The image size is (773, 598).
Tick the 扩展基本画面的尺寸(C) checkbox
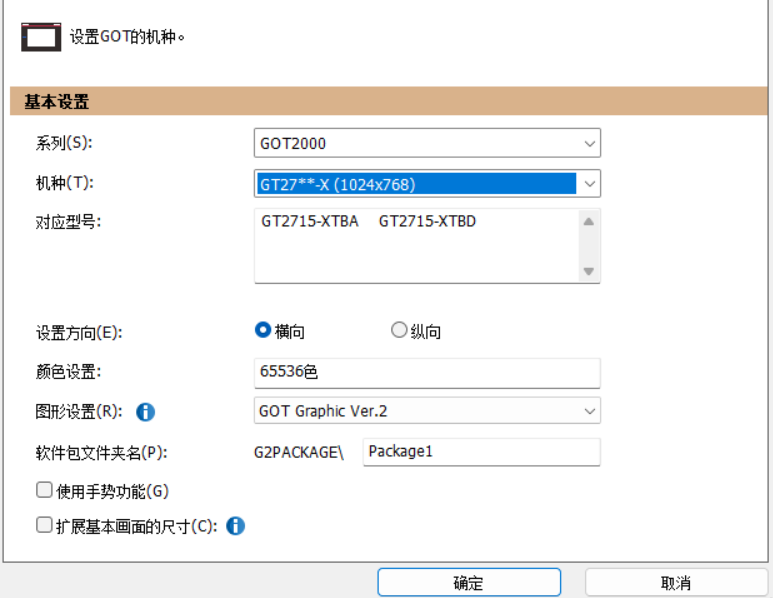[44, 525]
